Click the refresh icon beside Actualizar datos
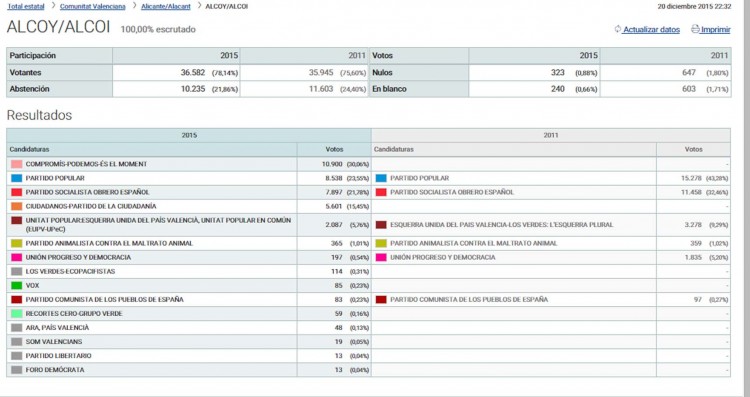Viewport: 750px width, 397px height. [618, 29]
